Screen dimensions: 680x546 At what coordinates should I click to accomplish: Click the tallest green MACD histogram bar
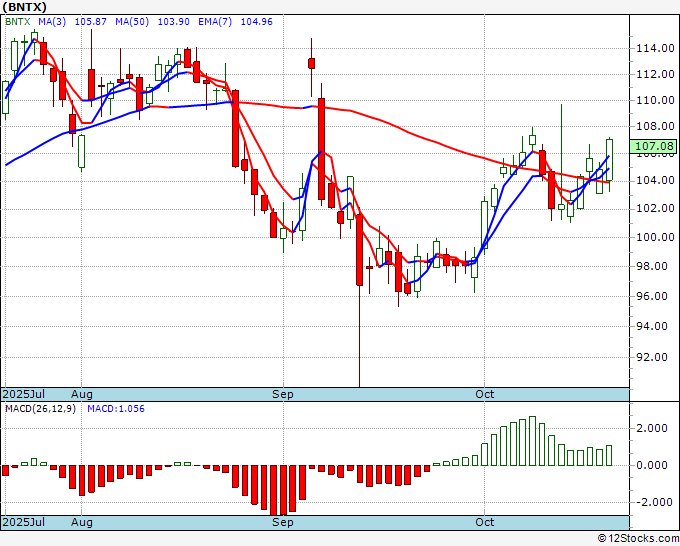[532, 441]
